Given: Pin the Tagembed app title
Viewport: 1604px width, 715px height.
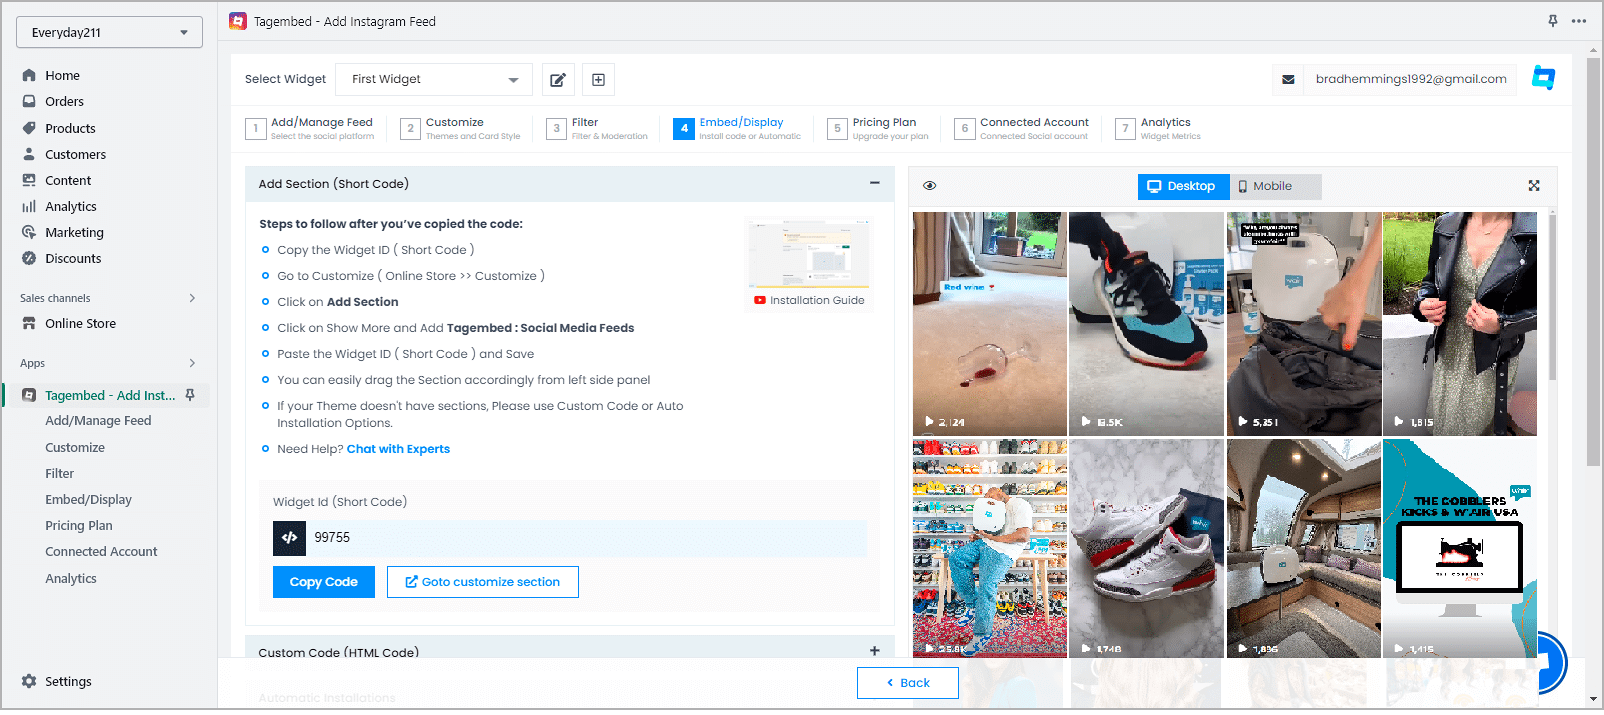Looking at the screenshot, I should coord(1553,21).
